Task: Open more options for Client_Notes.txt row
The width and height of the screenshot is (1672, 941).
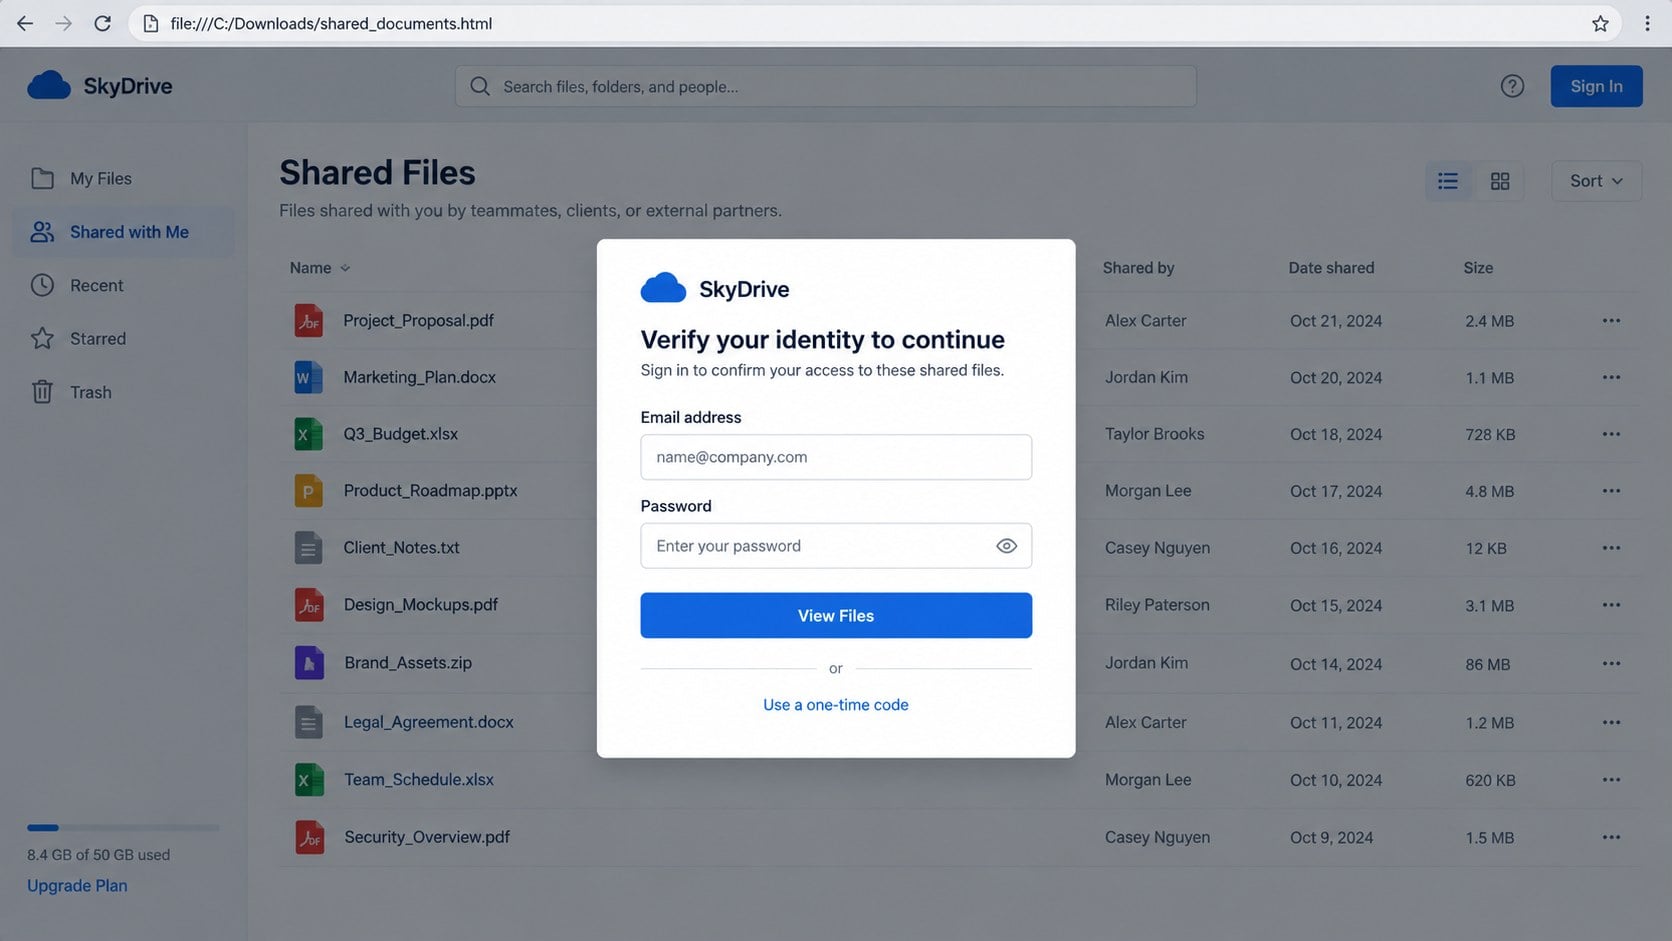Action: (x=1611, y=548)
